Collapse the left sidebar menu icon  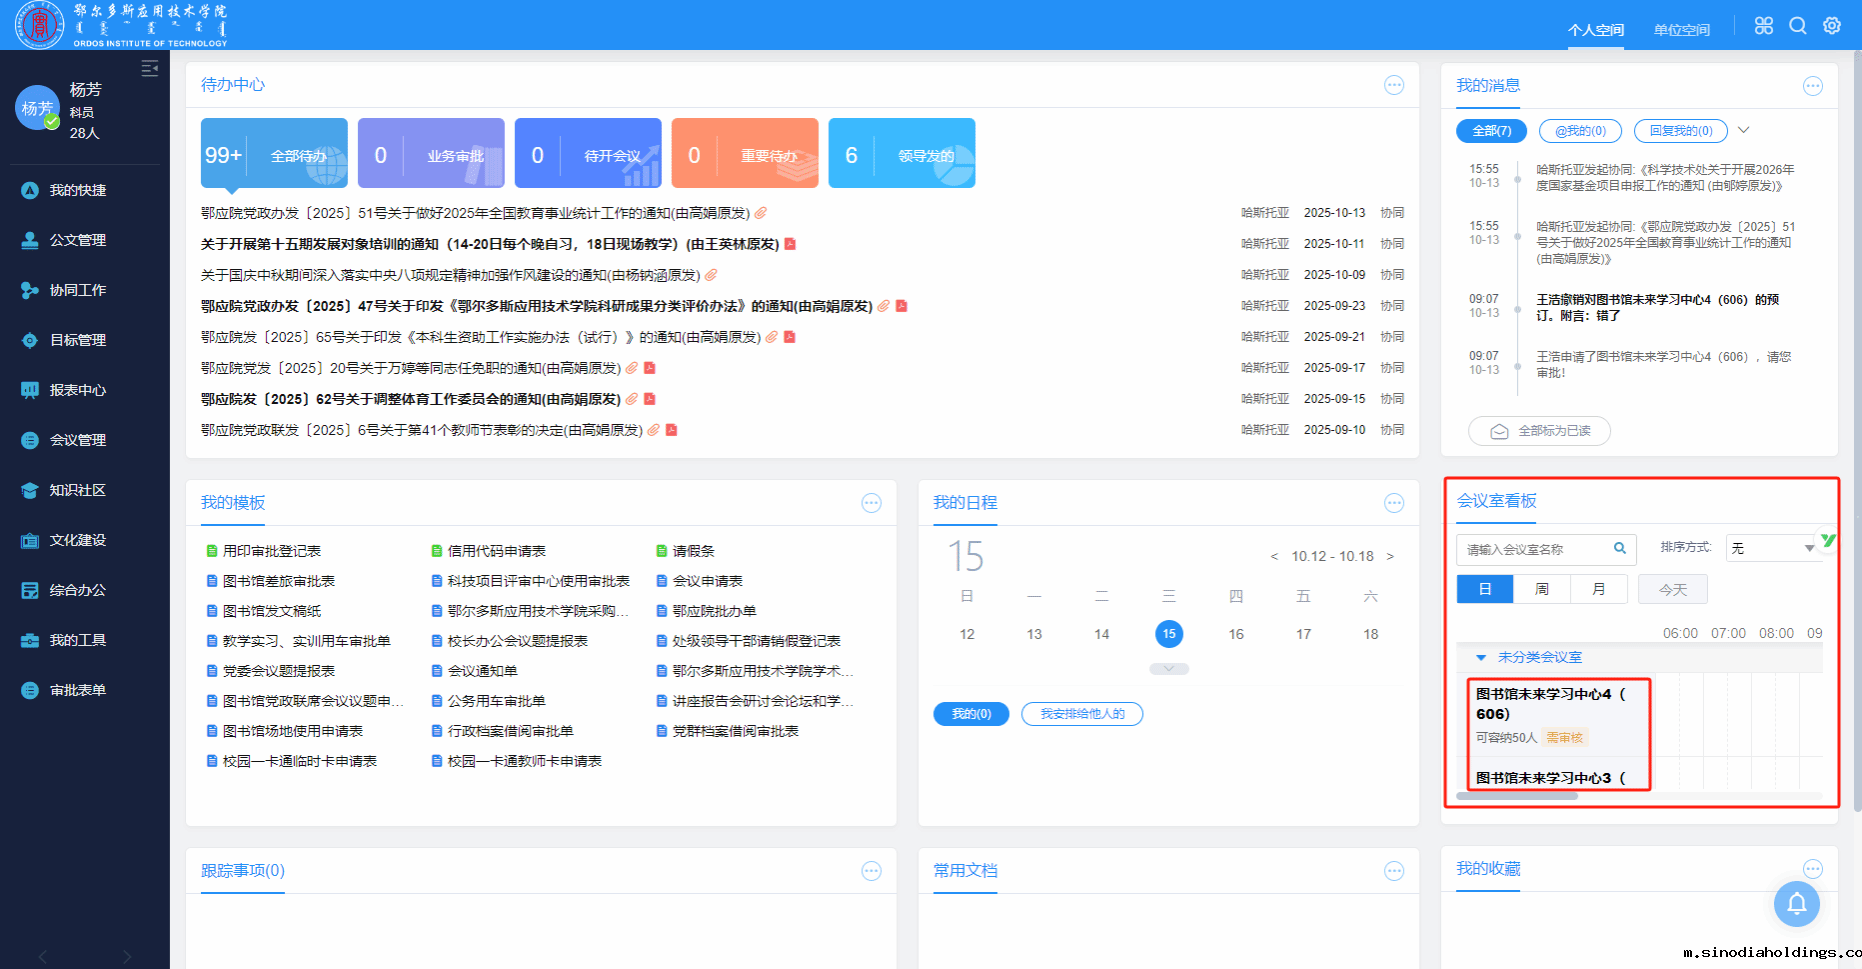click(150, 68)
